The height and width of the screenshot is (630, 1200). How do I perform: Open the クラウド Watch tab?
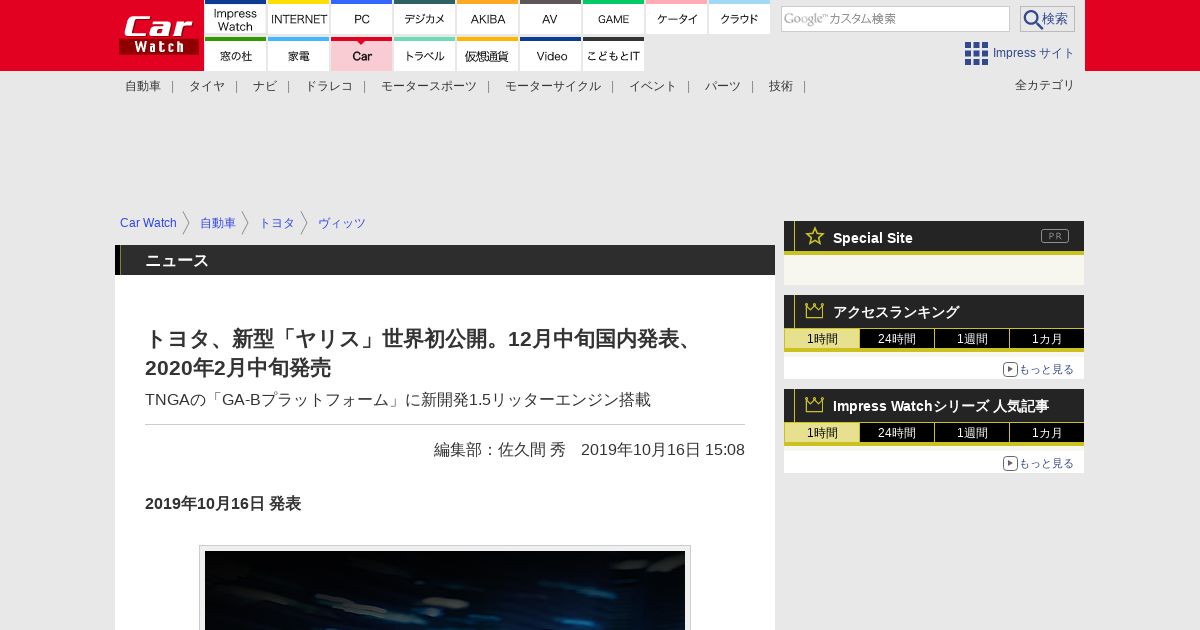pos(740,18)
